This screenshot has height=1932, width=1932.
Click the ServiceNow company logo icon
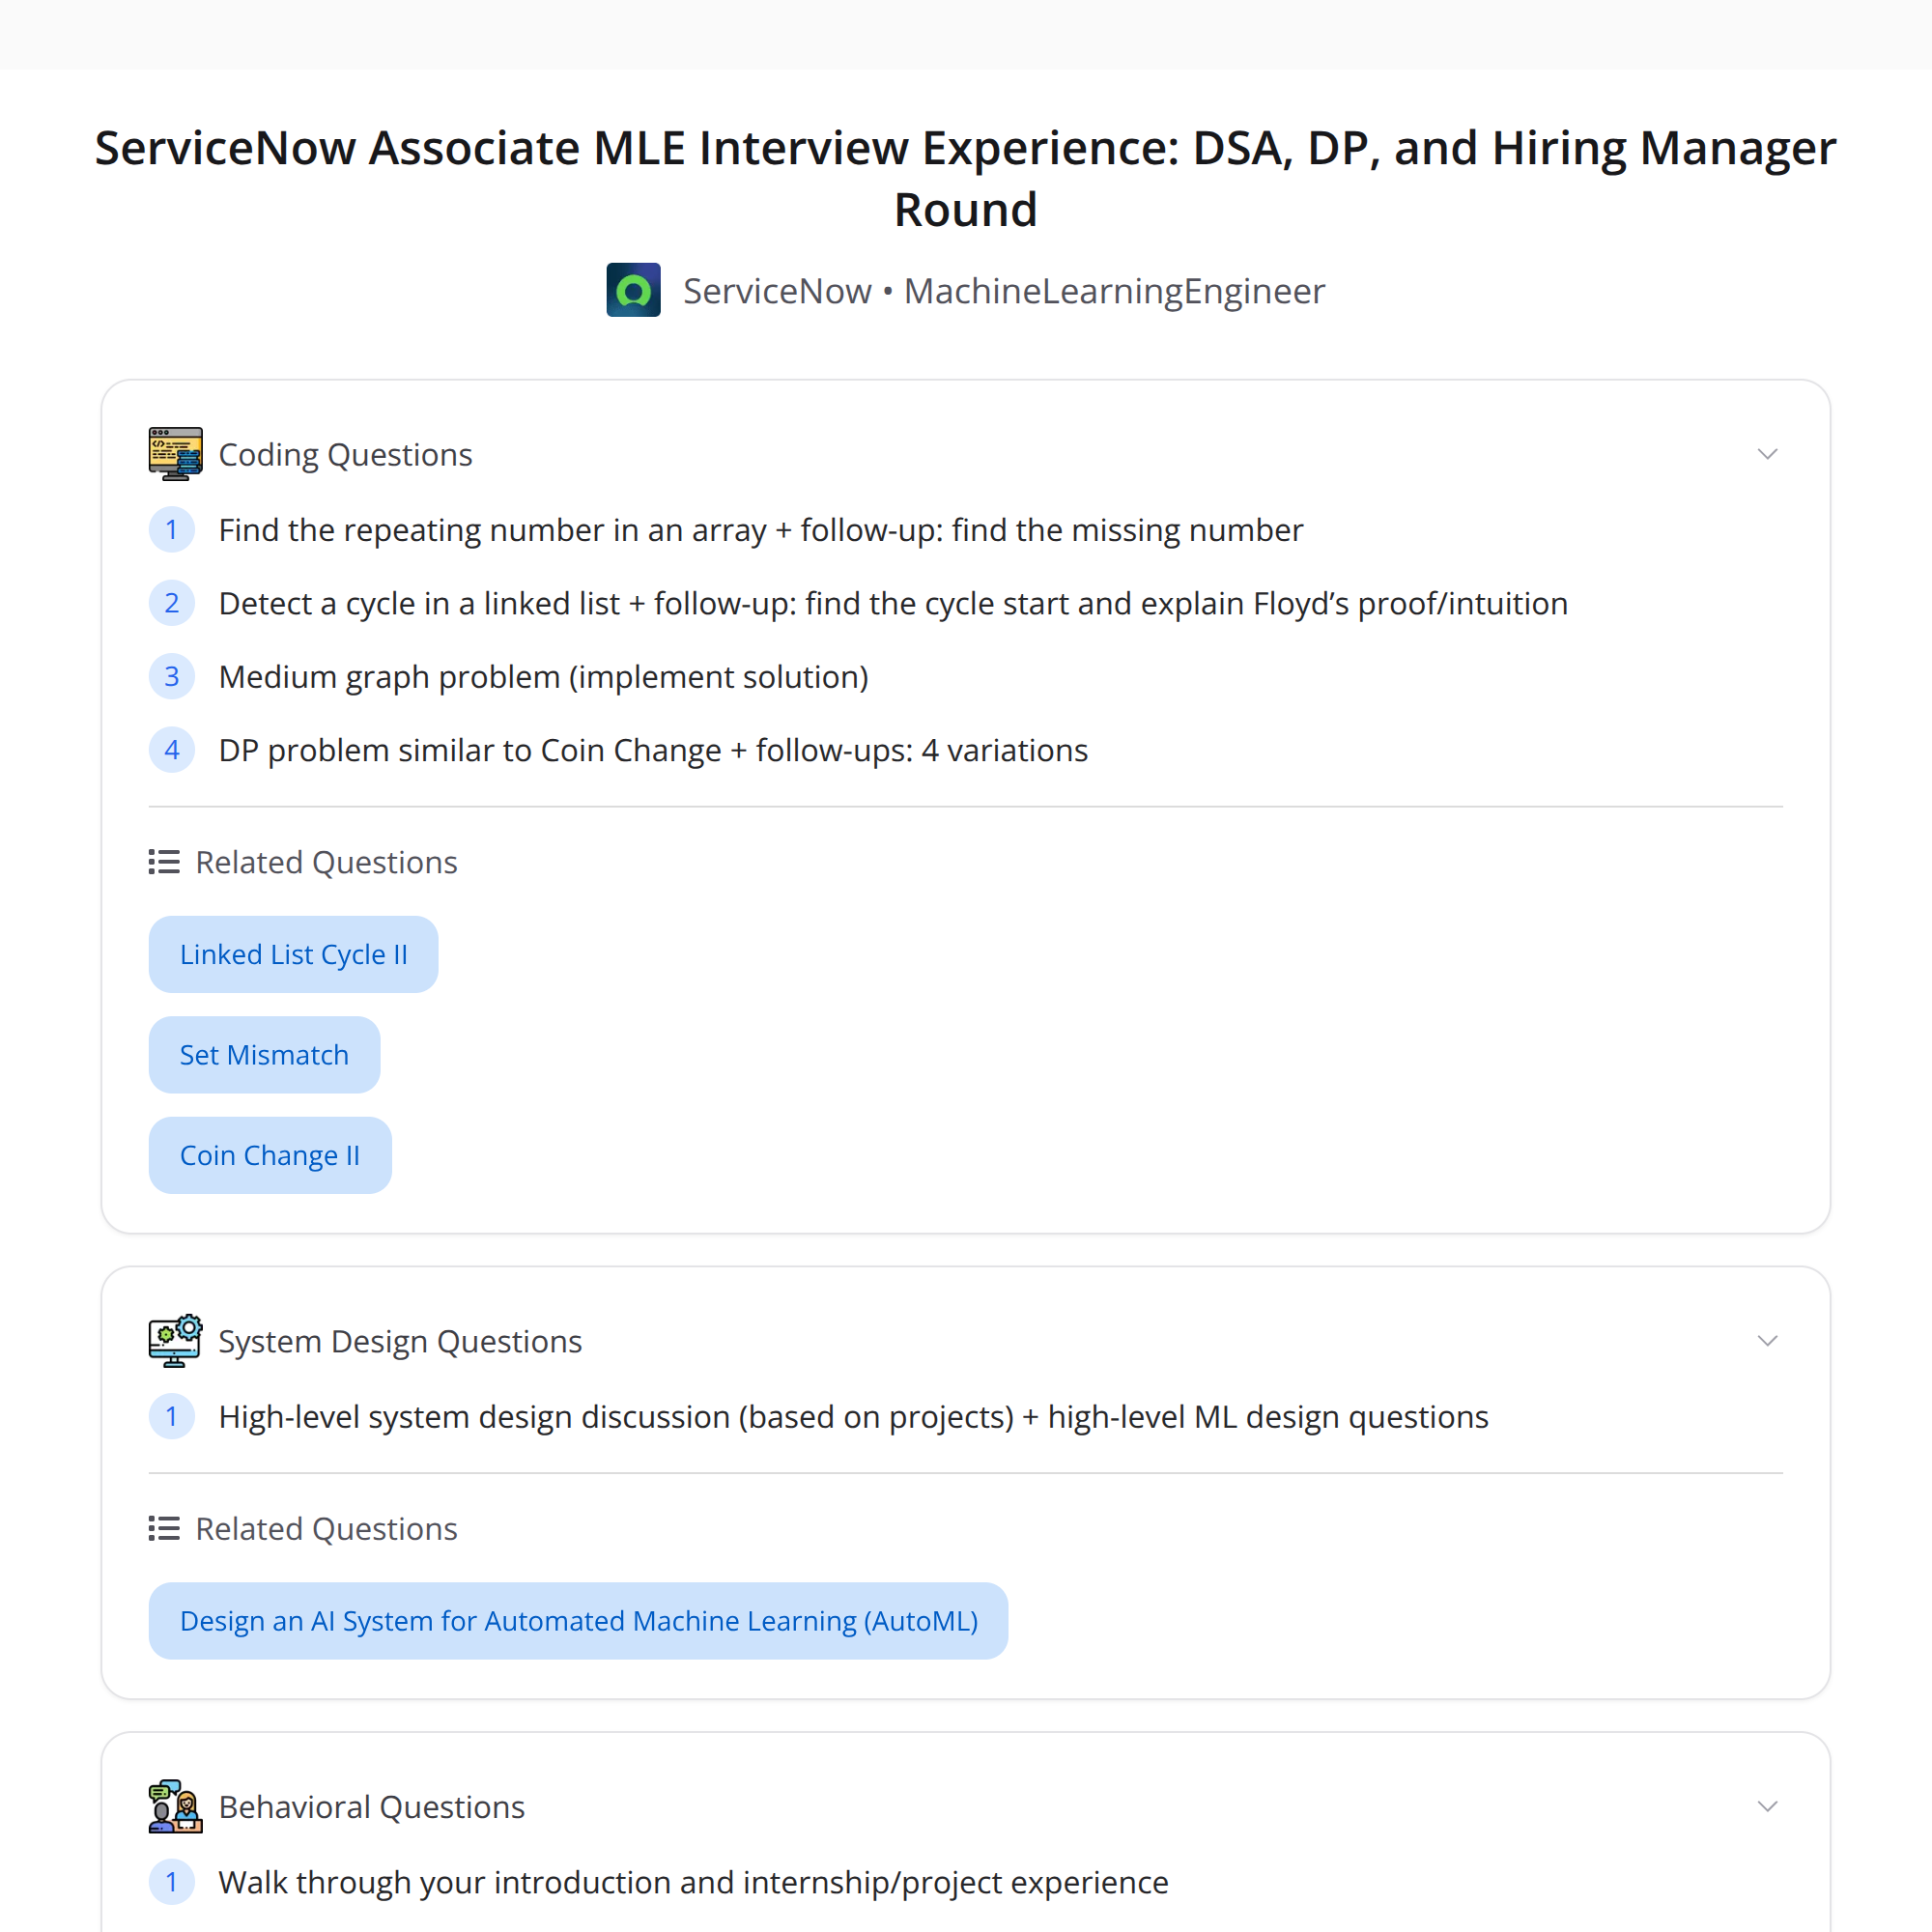[633, 290]
